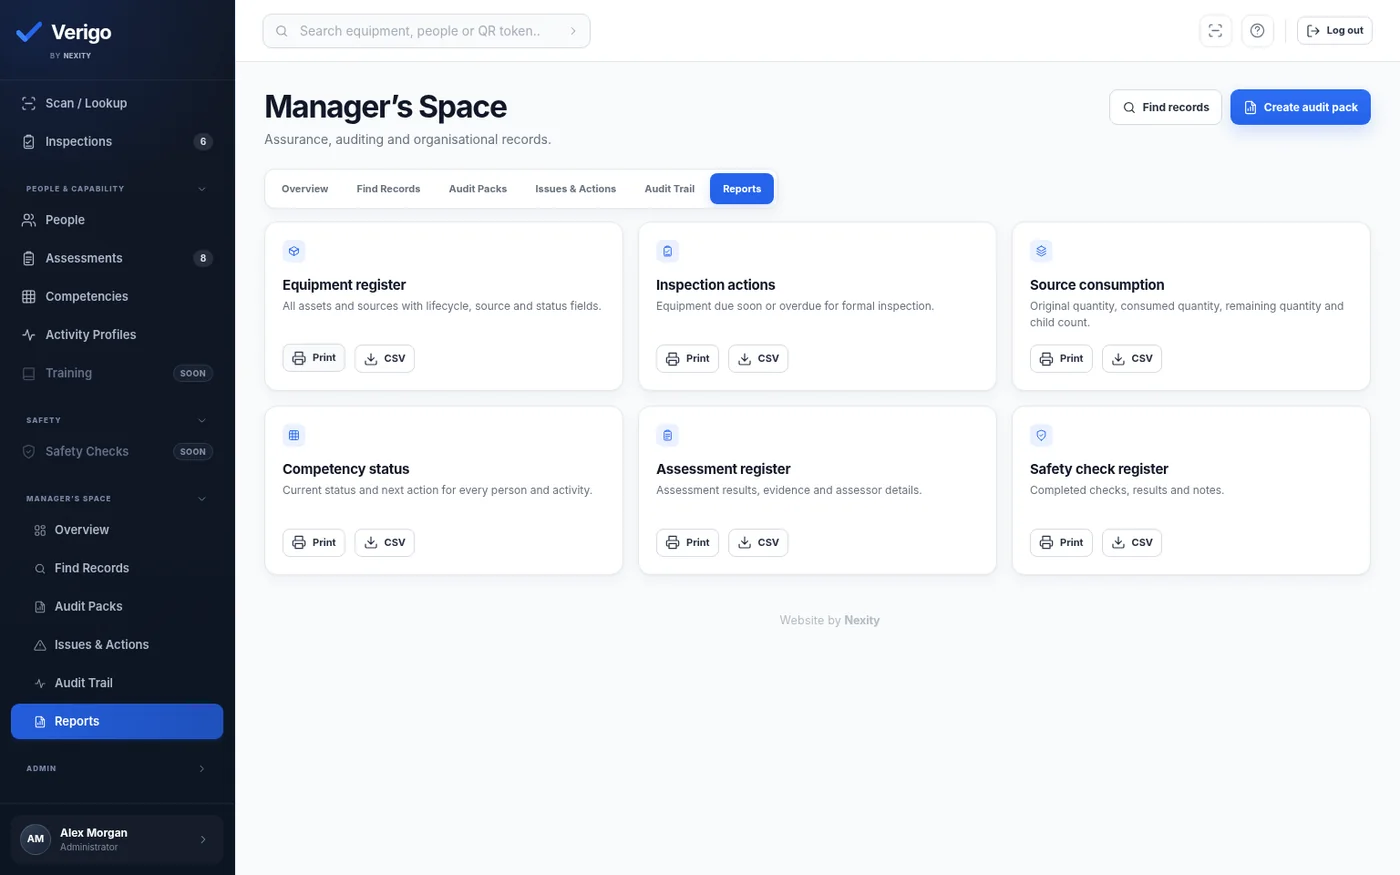The image size is (1400, 875).
Task: Open the Alex Morgan user menu chevron
Action: [x=203, y=840]
